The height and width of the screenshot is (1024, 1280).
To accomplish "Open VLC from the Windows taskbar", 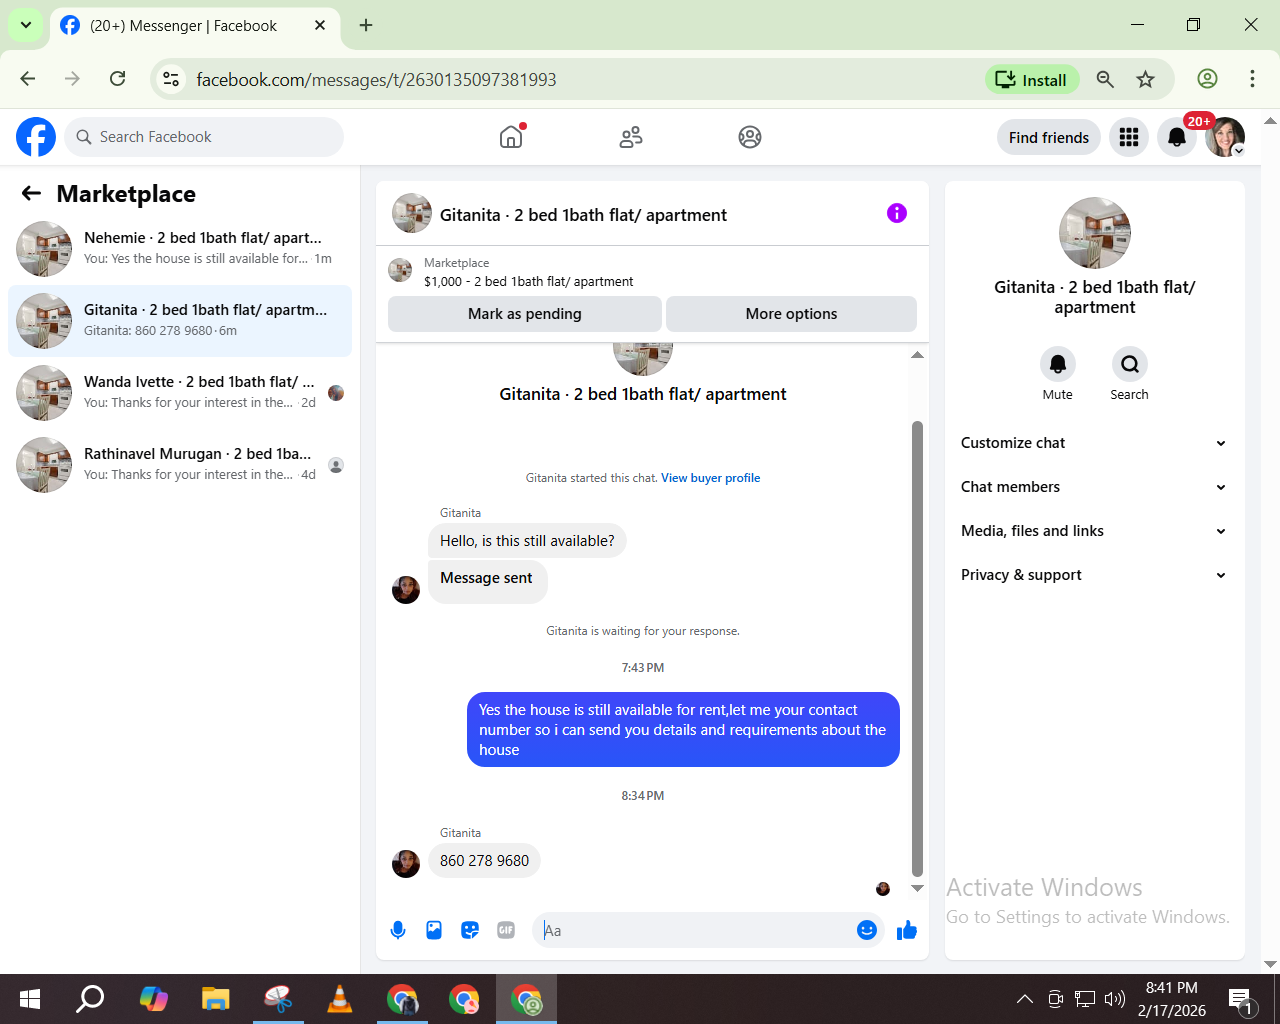I will coord(340,998).
